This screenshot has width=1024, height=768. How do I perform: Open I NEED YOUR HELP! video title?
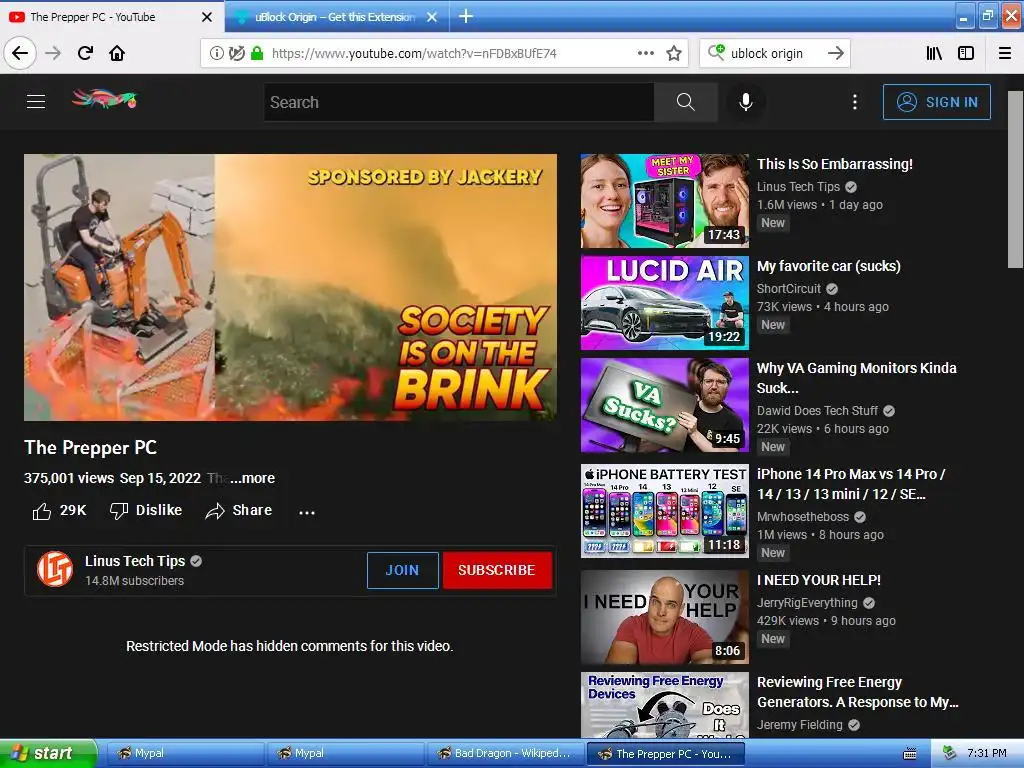tap(819, 580)
